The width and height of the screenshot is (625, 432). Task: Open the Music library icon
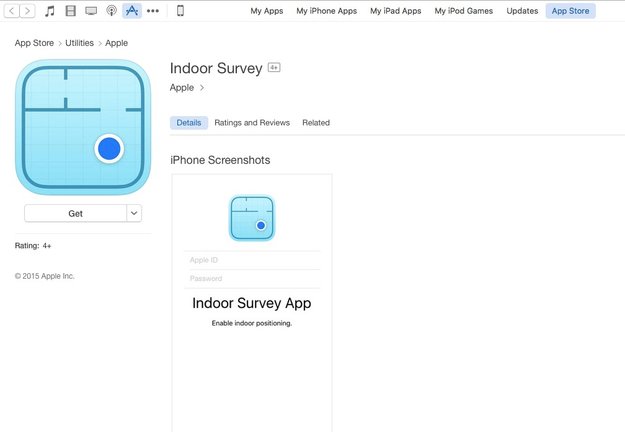click(49, 11)
